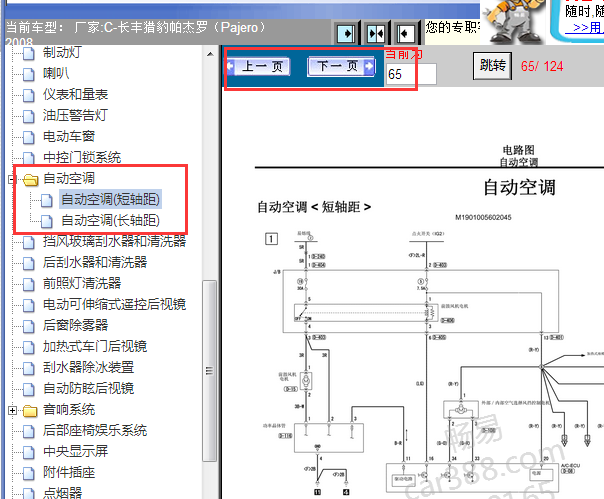Image resolution: width=604 pixels, height=499 pixels.
Task: Select 自动空调(长轴距) diagram
Action: [x=110, y=220]
